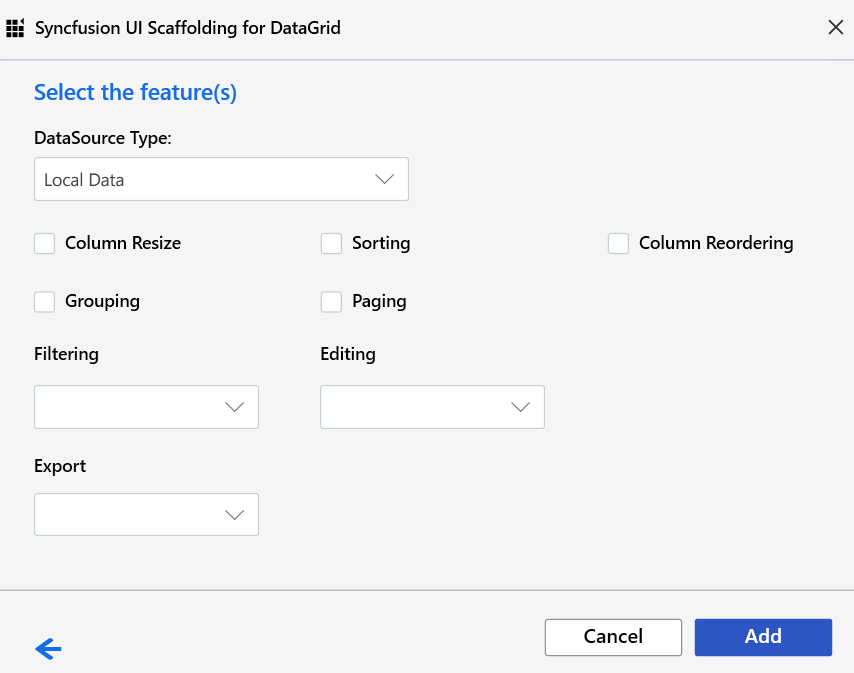Screen dimensions: 854x673
Task: Check Column Reordering
Action: pos(618,243)
